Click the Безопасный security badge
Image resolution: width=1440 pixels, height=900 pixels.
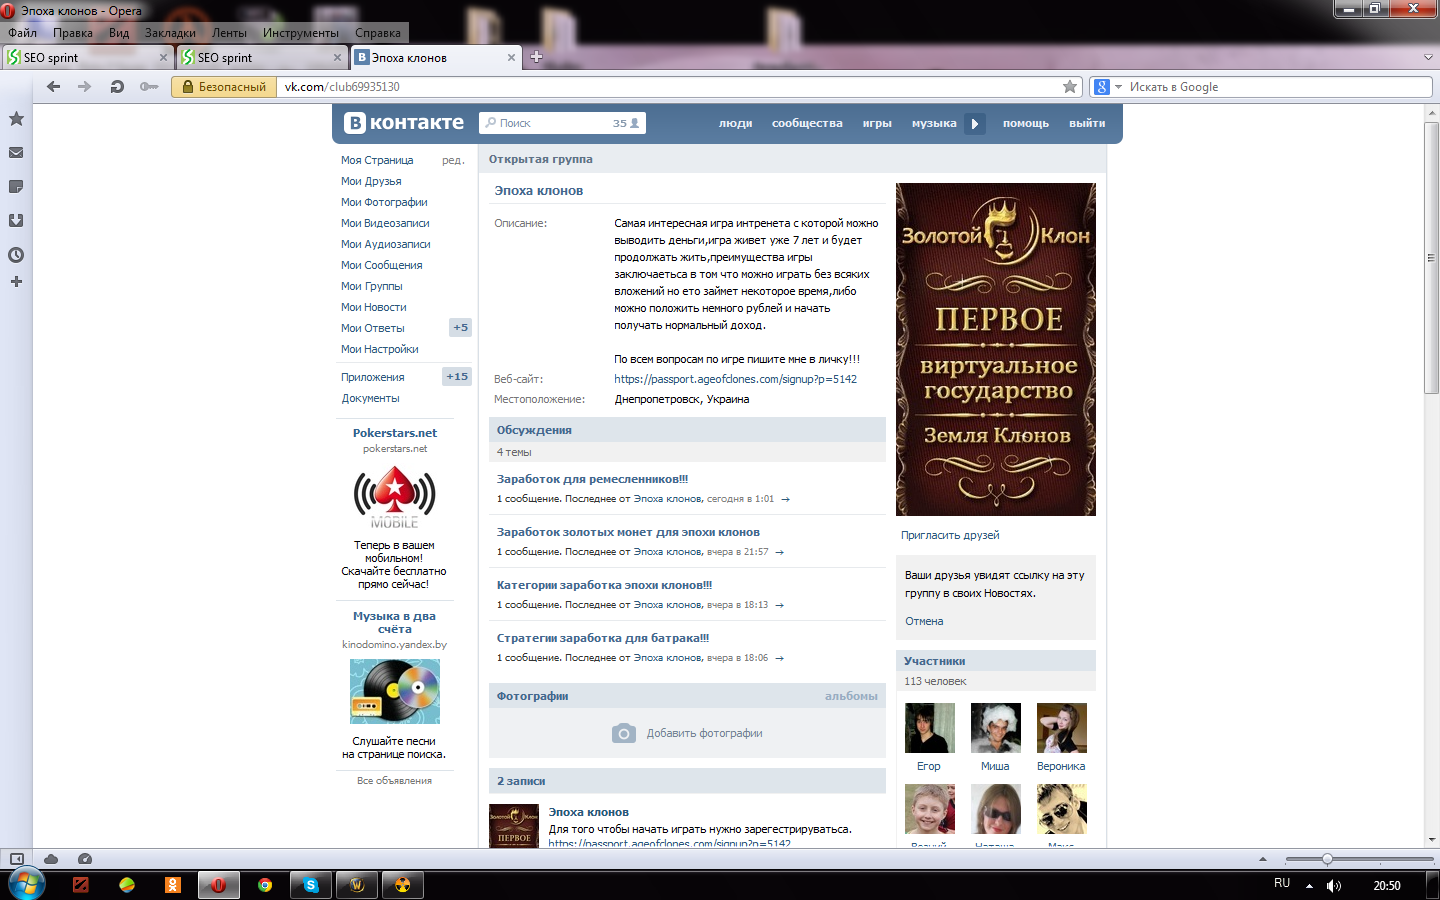[x=225, y=87]
